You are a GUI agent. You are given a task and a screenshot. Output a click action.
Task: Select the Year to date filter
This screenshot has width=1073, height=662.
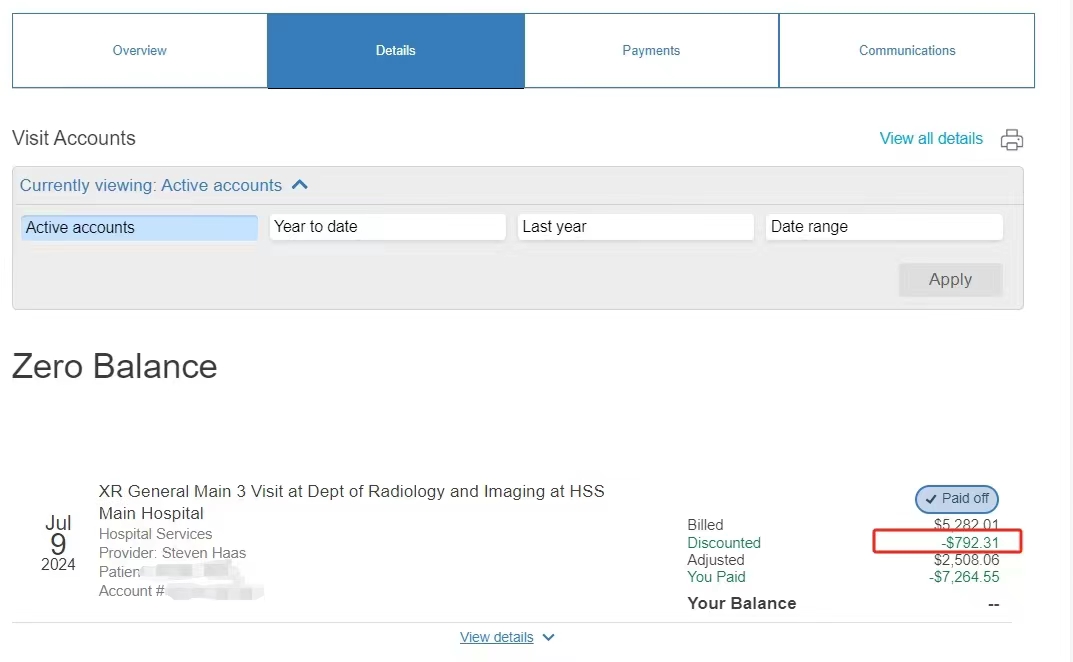[x=387, y=227]
